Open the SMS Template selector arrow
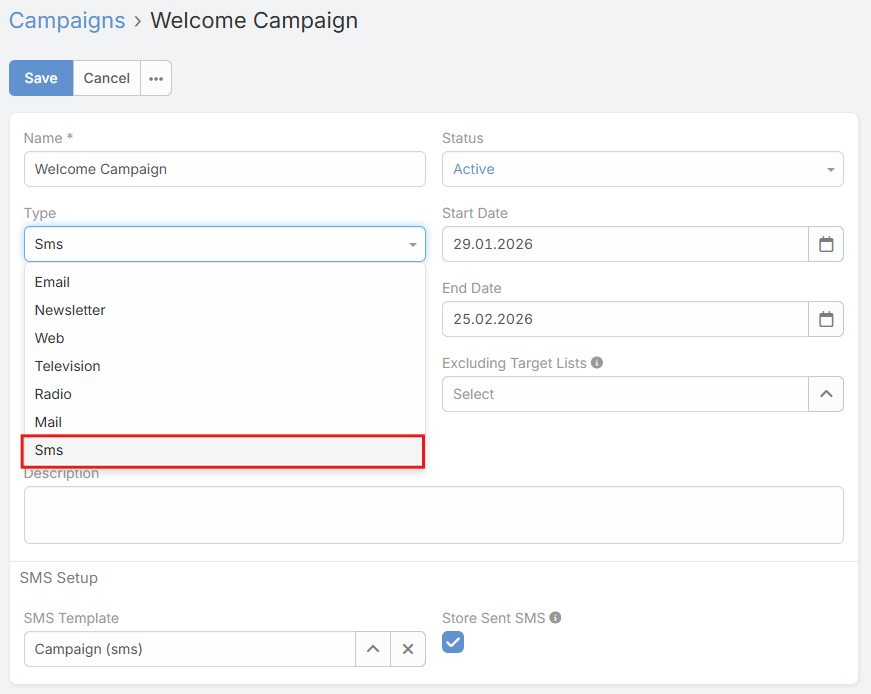The image size is (871, 694). [372, 649]
